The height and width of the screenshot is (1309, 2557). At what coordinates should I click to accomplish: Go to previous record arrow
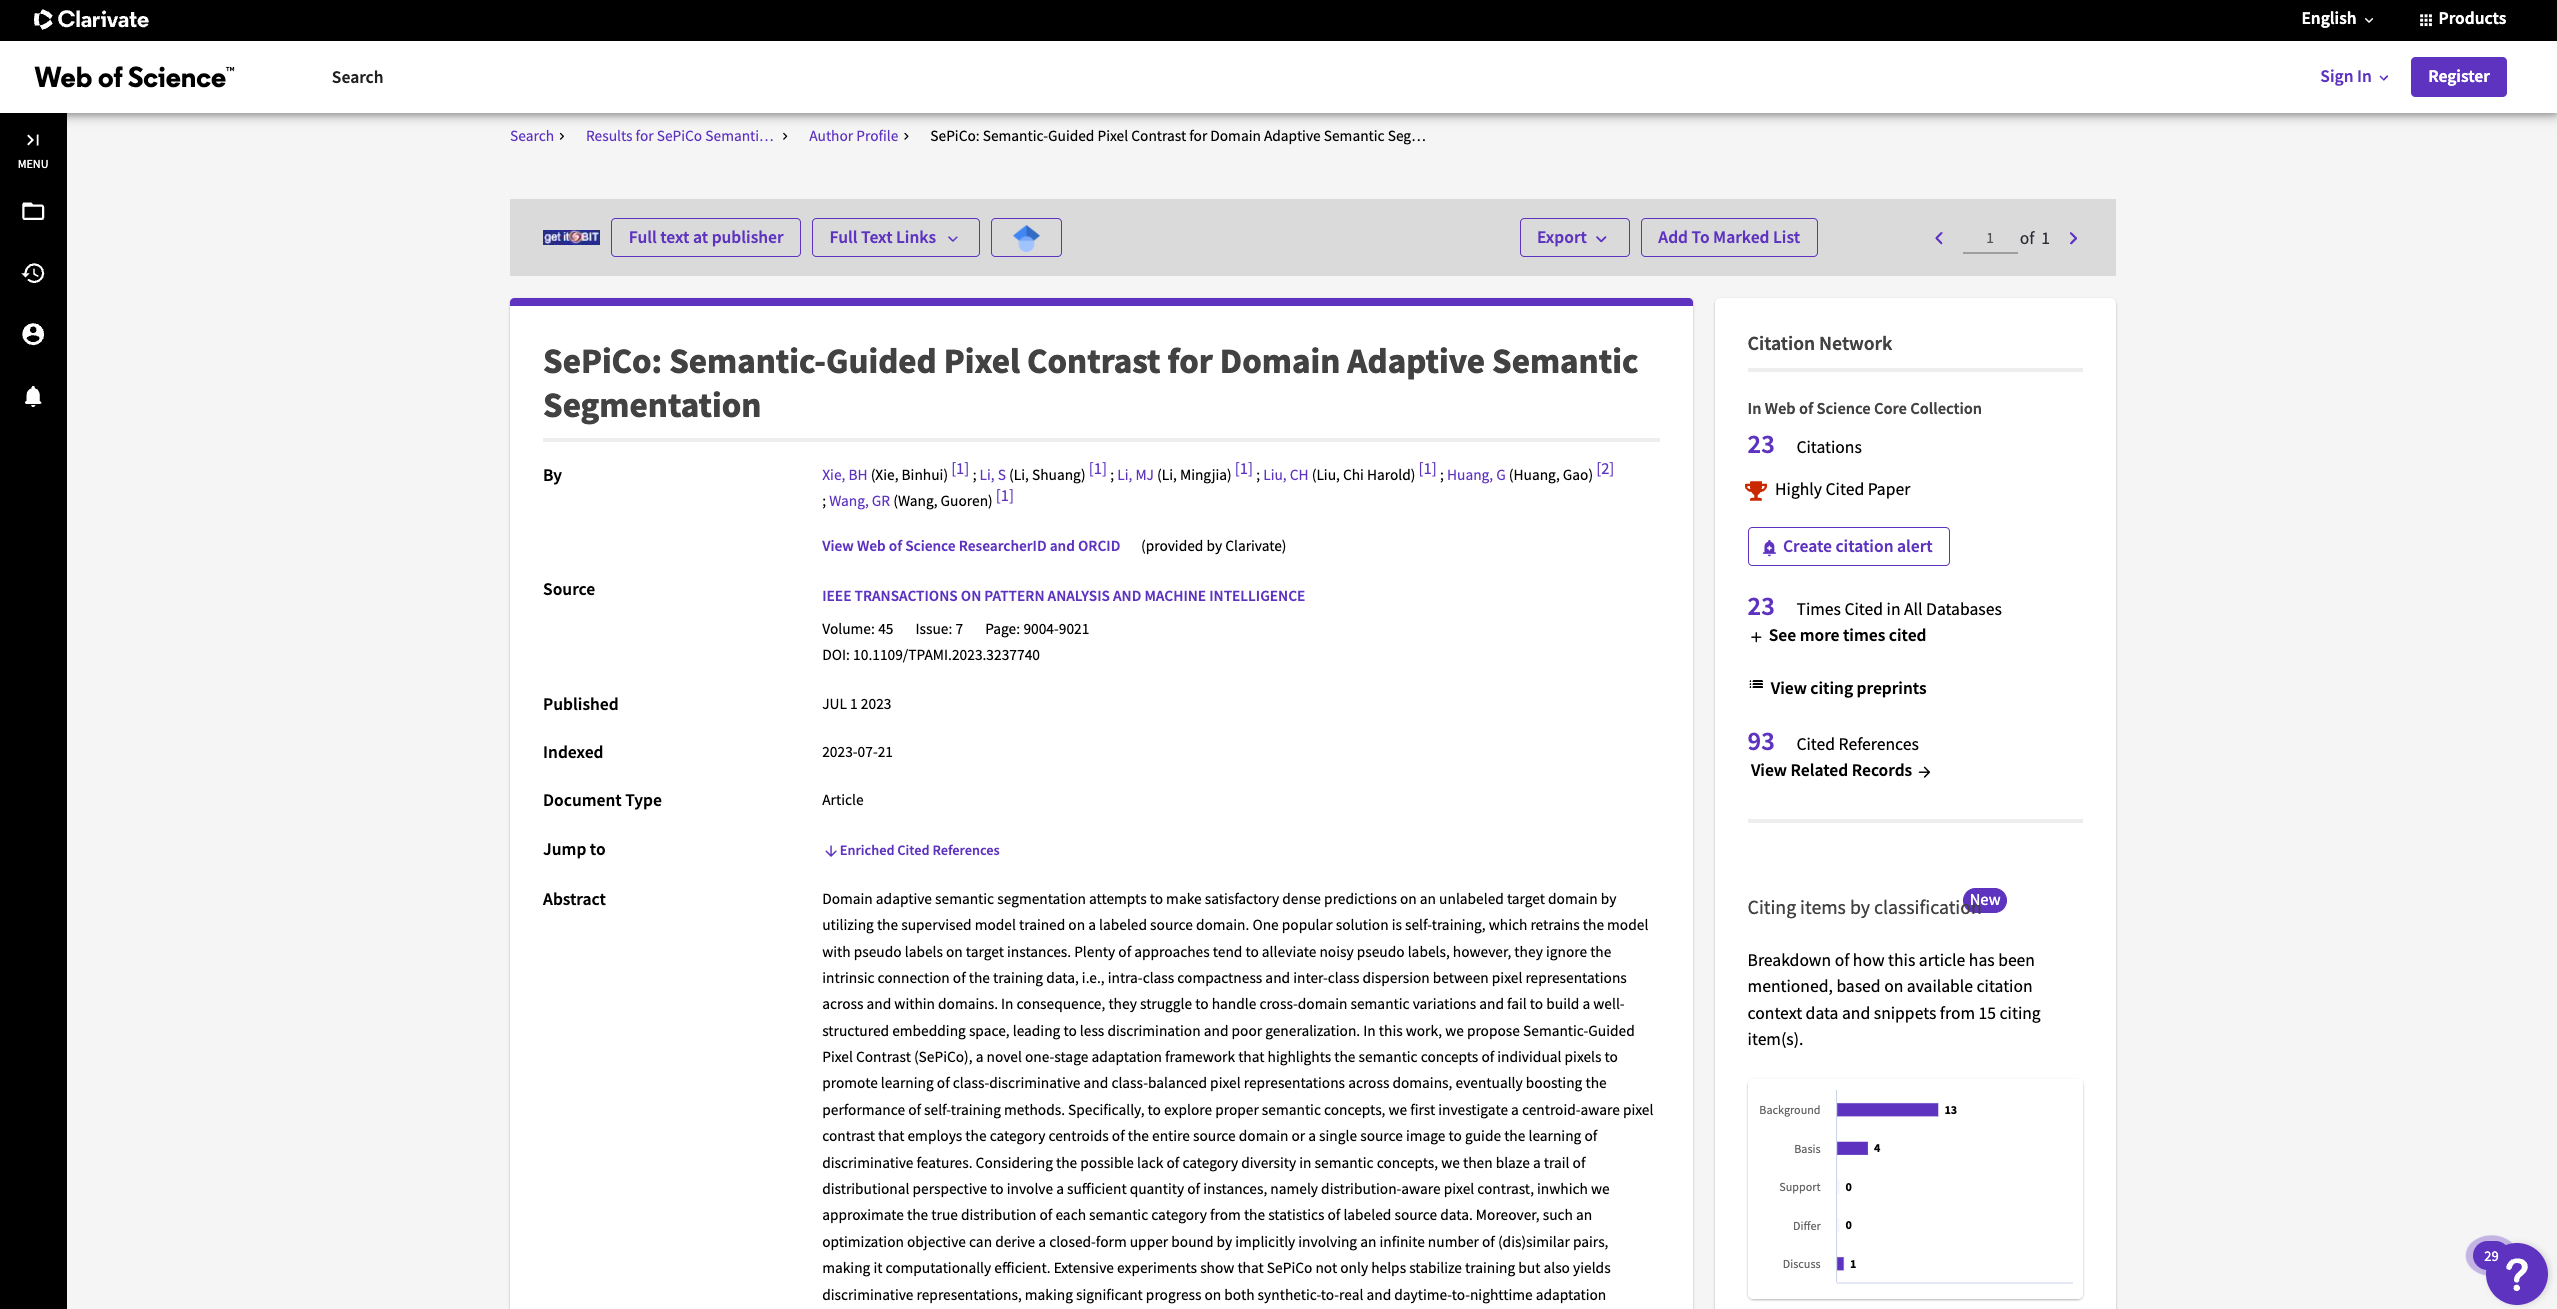pos(1939,238)
